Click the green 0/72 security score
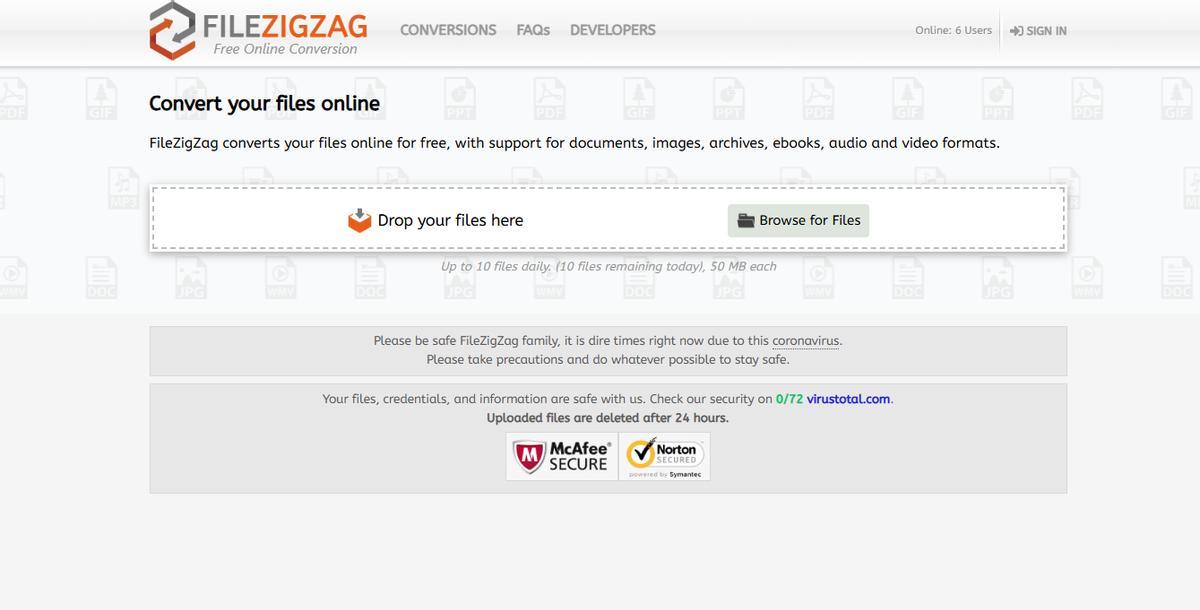Screen dimensions: 1200x610 [x=789, y=399]
